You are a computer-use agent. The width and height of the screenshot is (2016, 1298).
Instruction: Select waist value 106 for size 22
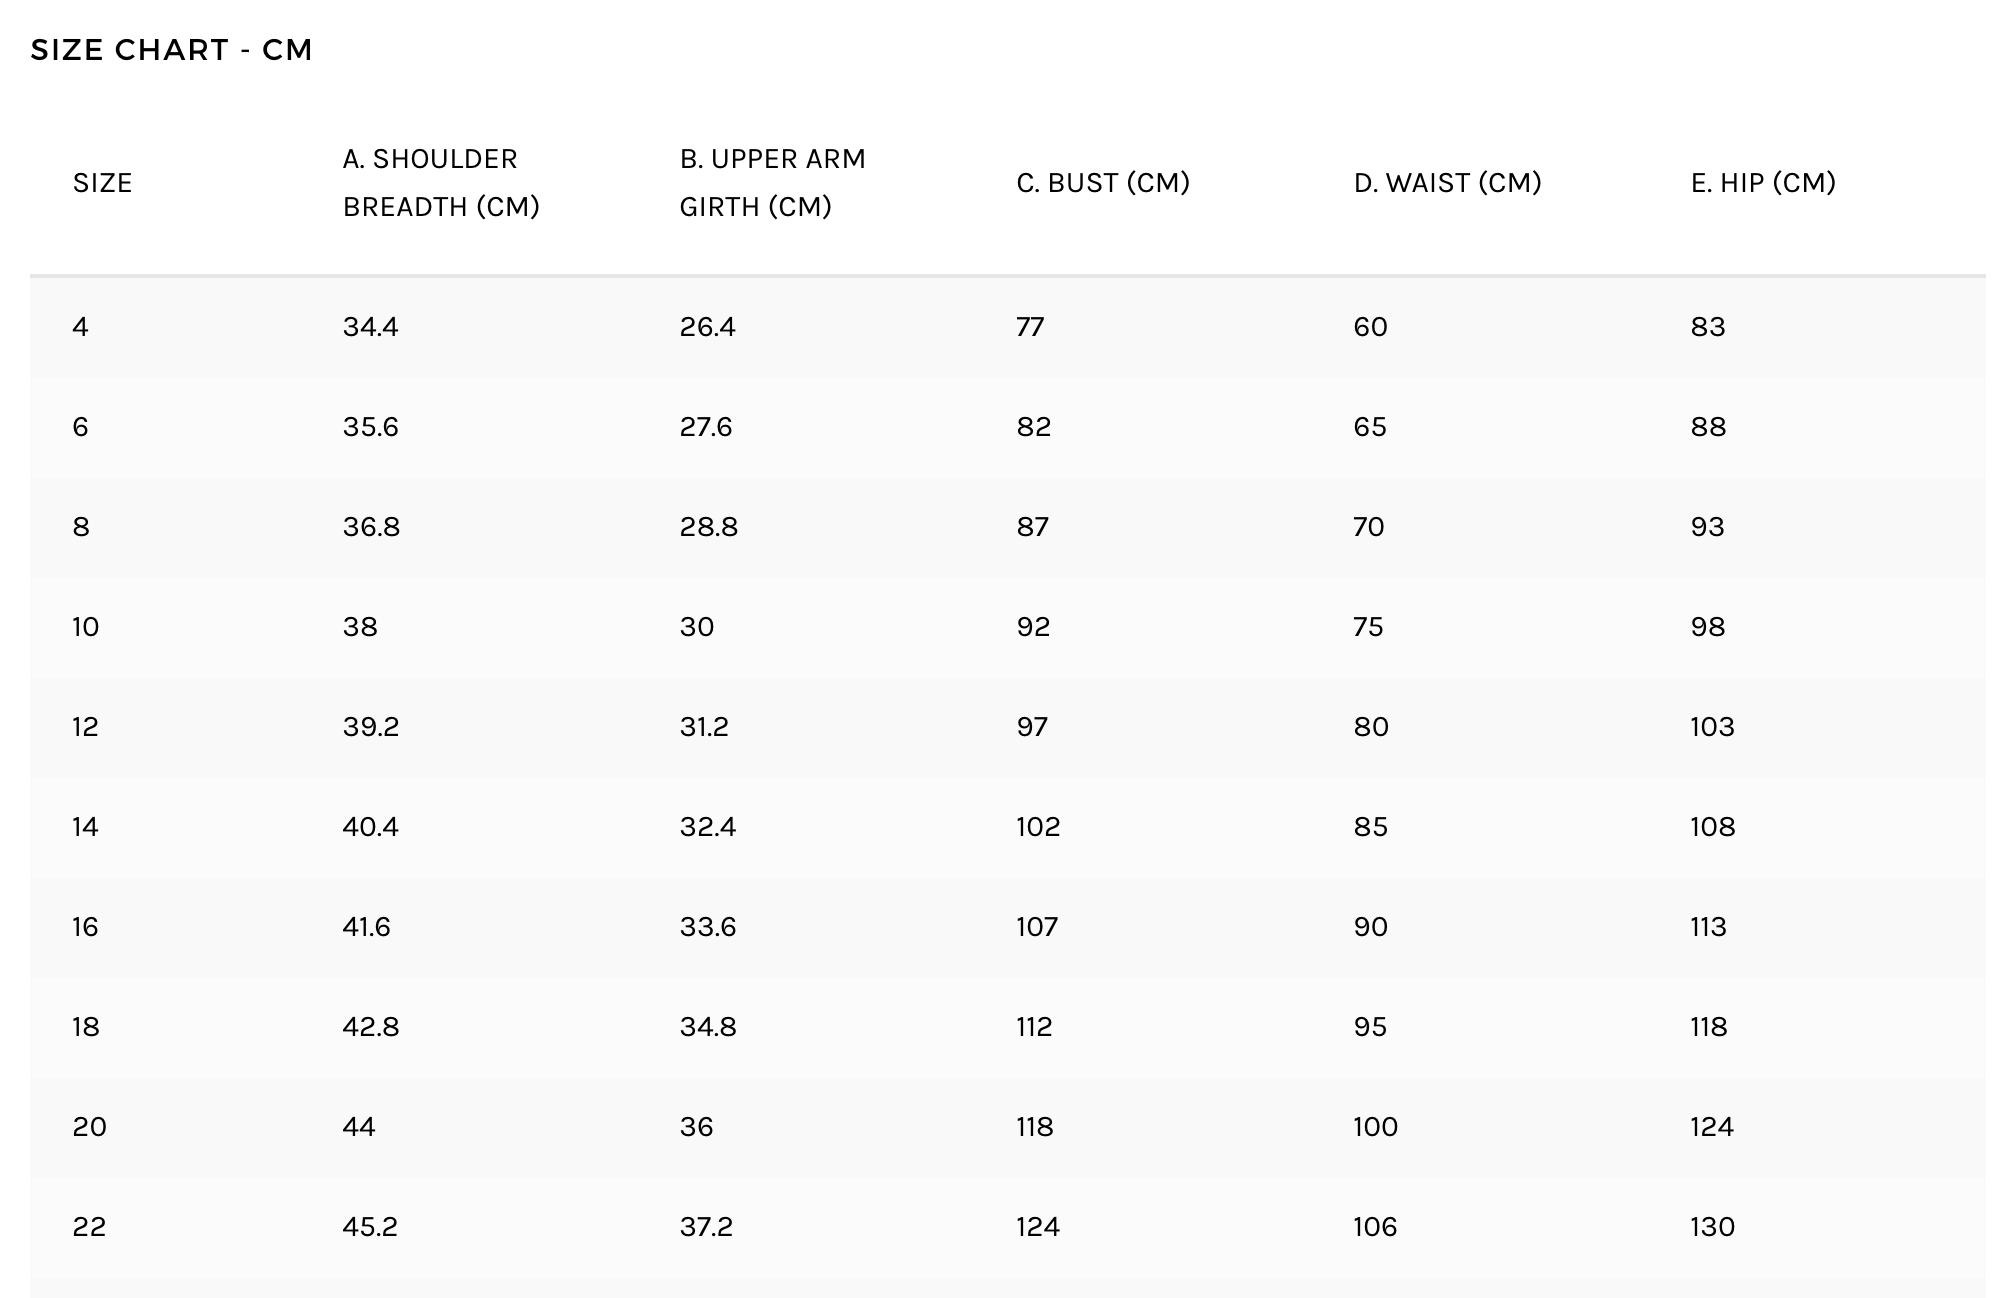[1375, 1227]
